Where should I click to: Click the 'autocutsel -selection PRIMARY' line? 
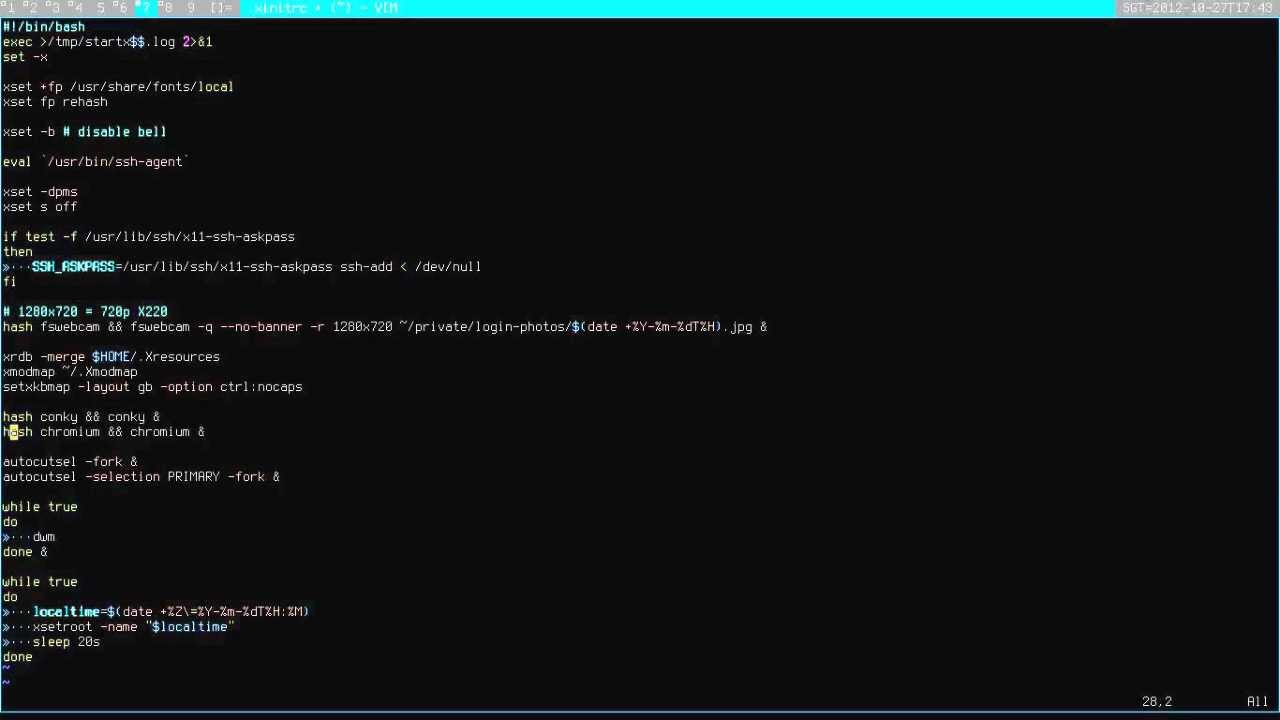[141, 476]
